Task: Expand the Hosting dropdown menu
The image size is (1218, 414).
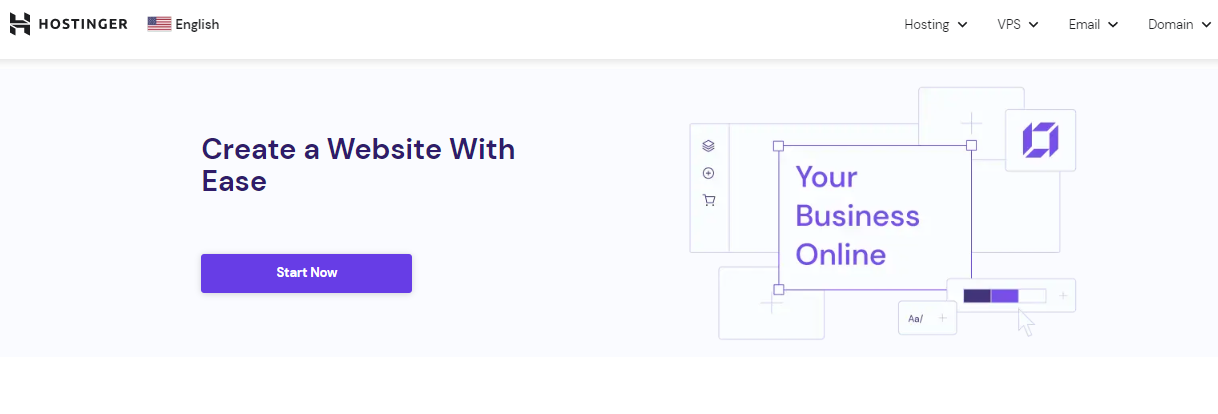Action: pos(935,24)
